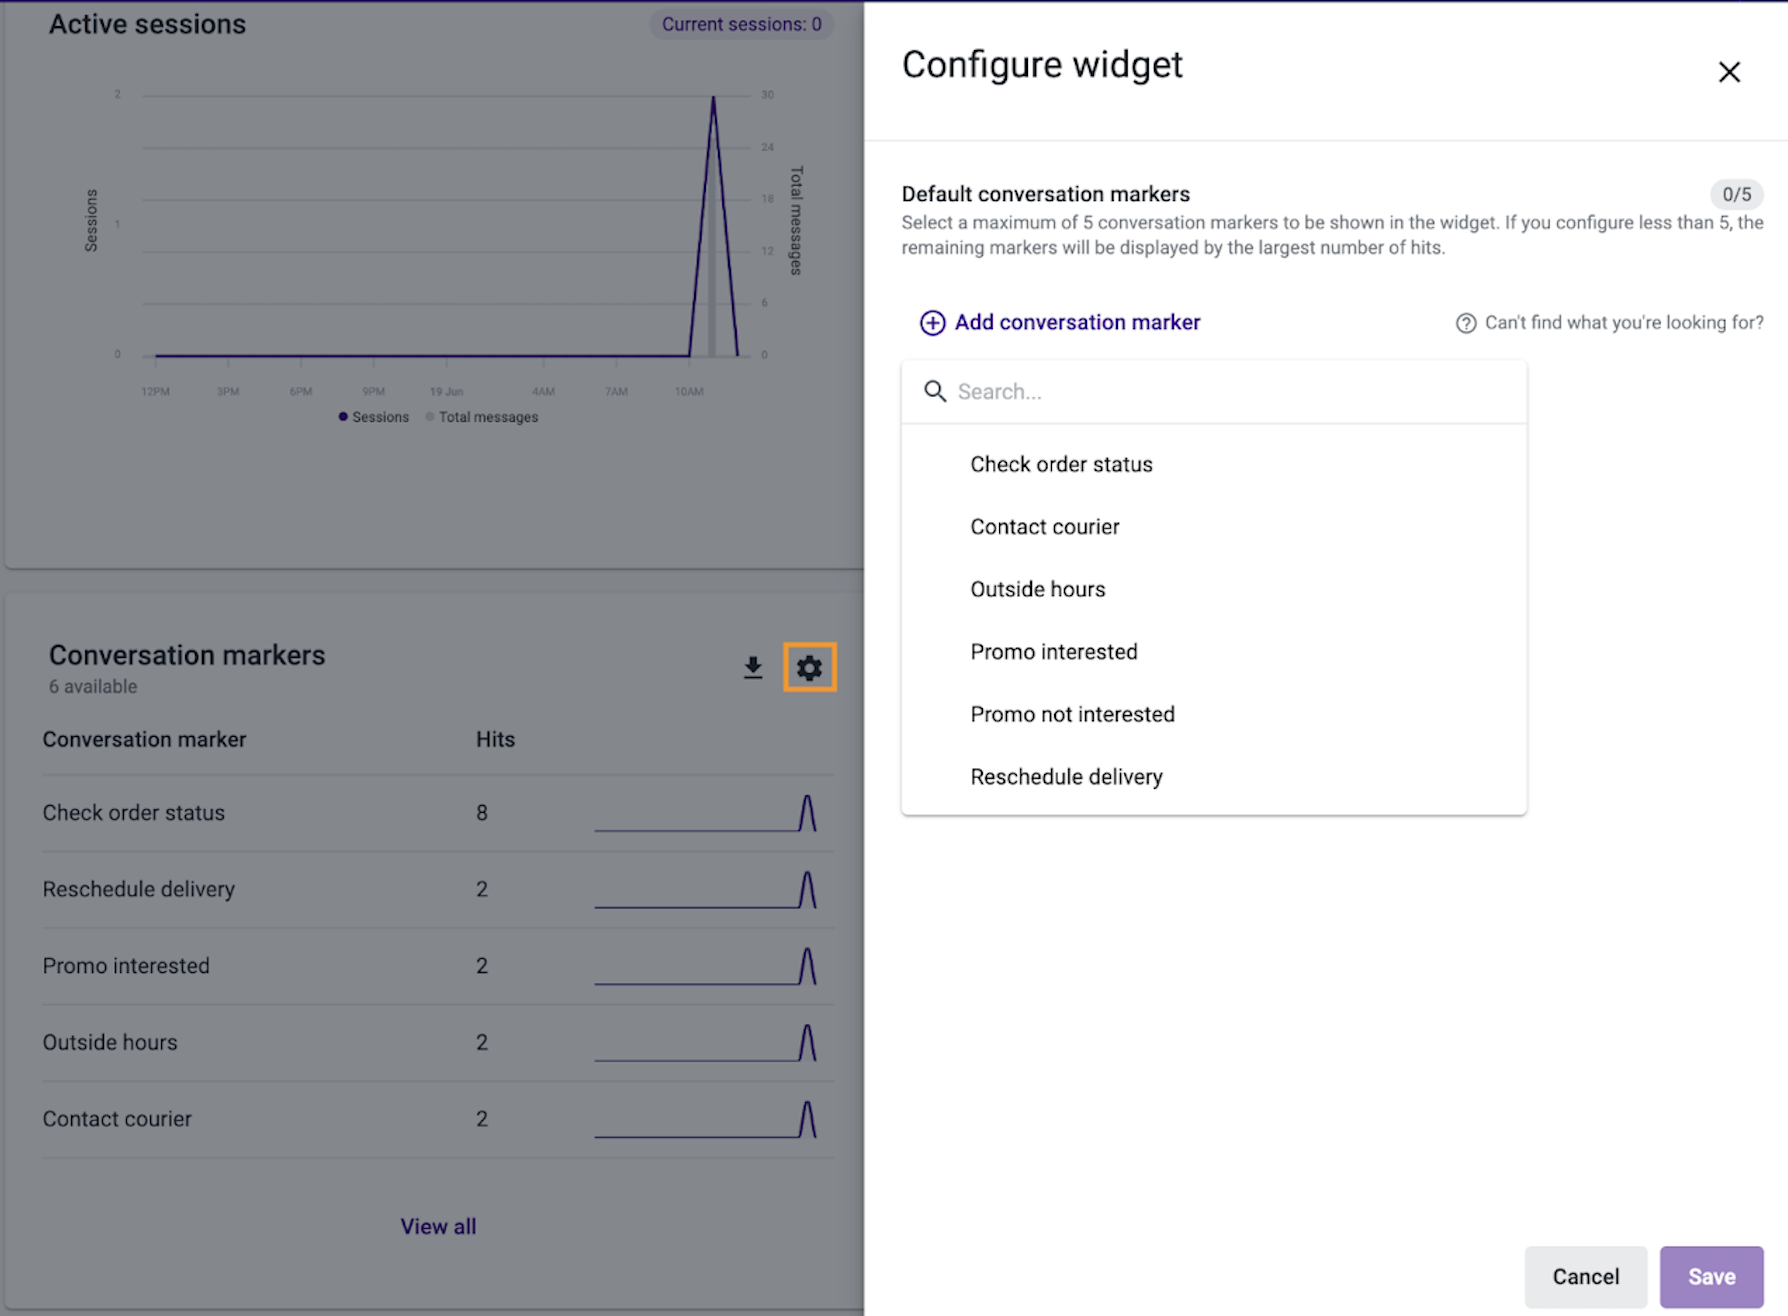1788x1316 pixels.
Task: Toggle the Total messages legend item
Action: tap(482, 417)
